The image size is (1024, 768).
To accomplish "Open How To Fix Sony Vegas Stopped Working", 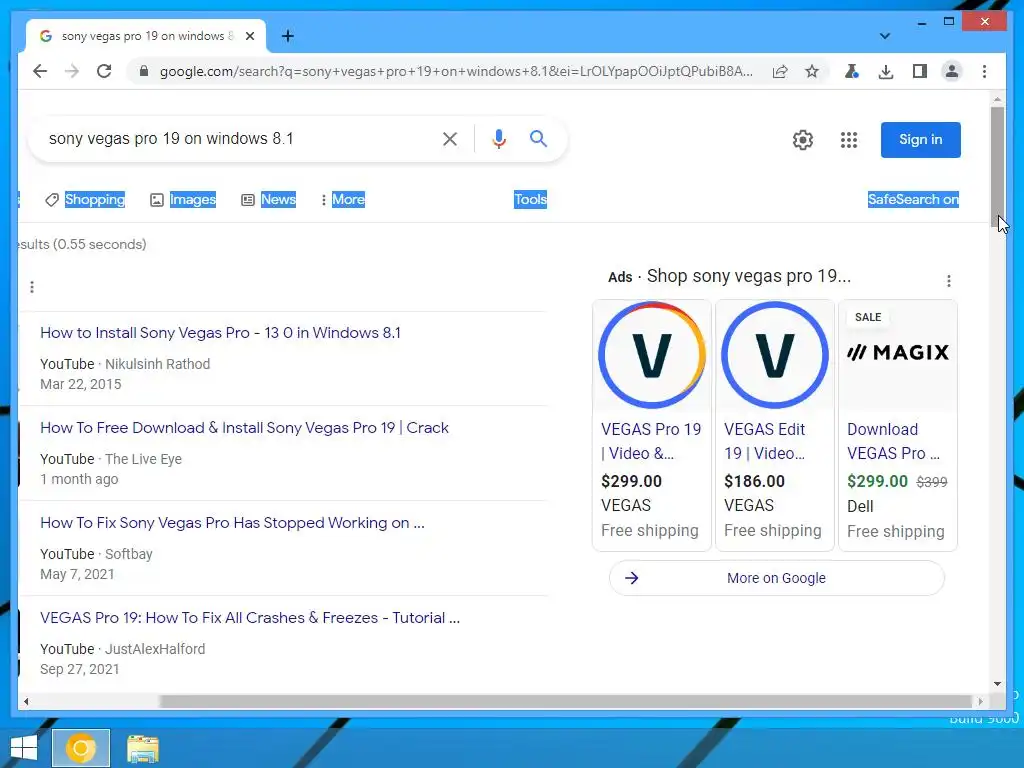I will tap(232, 522).
